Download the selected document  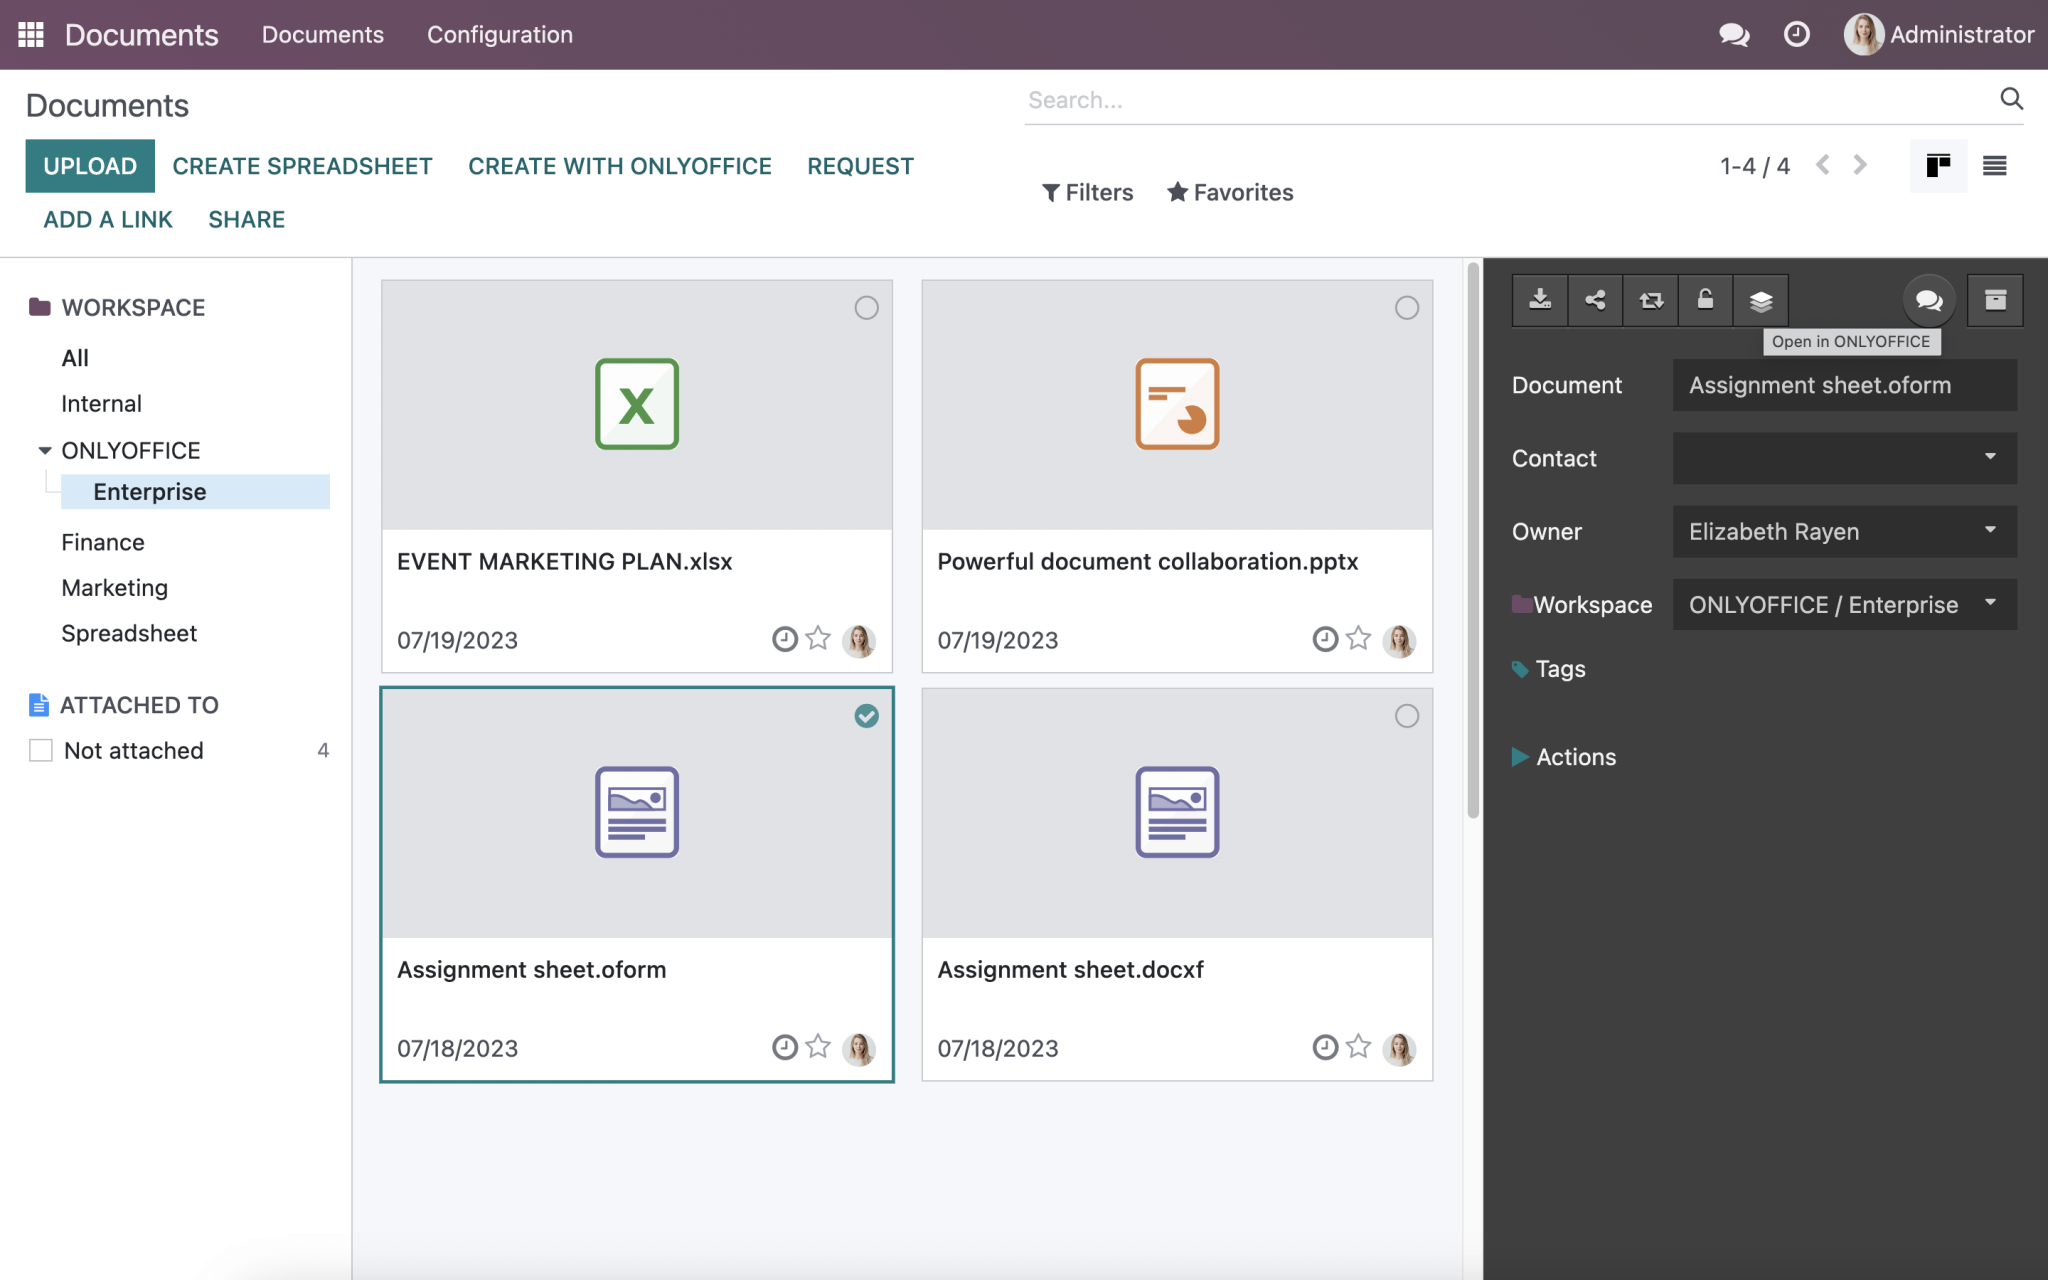(x=1540, y=300)
